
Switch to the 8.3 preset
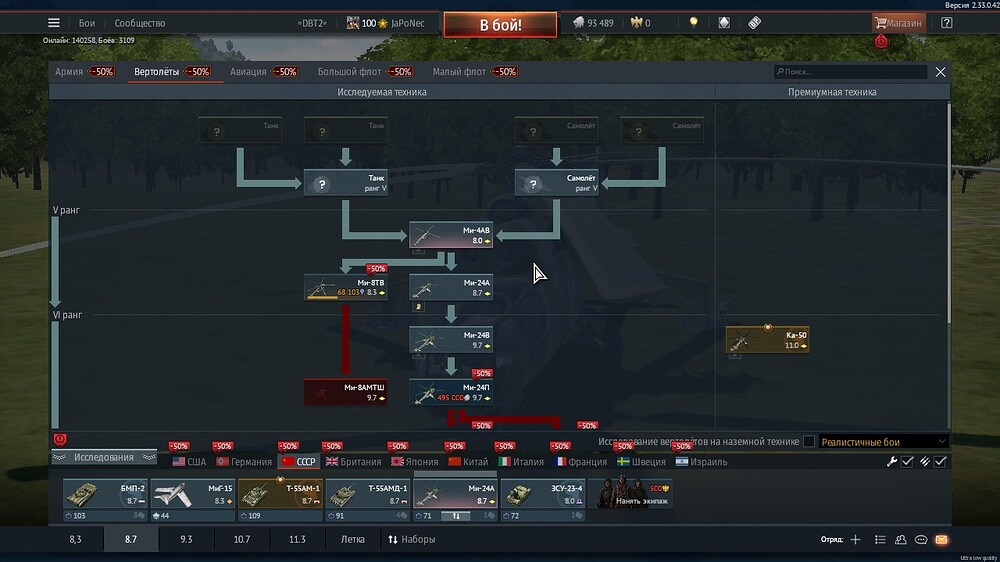click(x=75, y=539)
